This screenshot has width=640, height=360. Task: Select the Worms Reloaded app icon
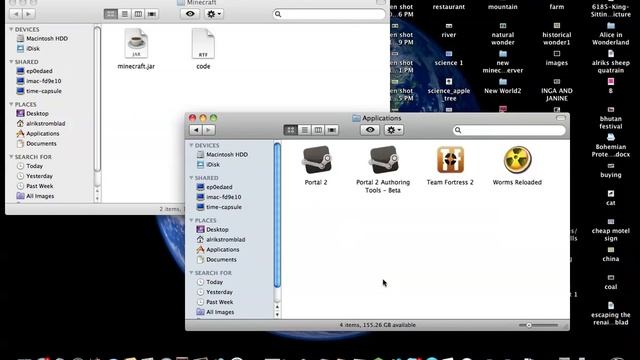click(x=517, y=160)
